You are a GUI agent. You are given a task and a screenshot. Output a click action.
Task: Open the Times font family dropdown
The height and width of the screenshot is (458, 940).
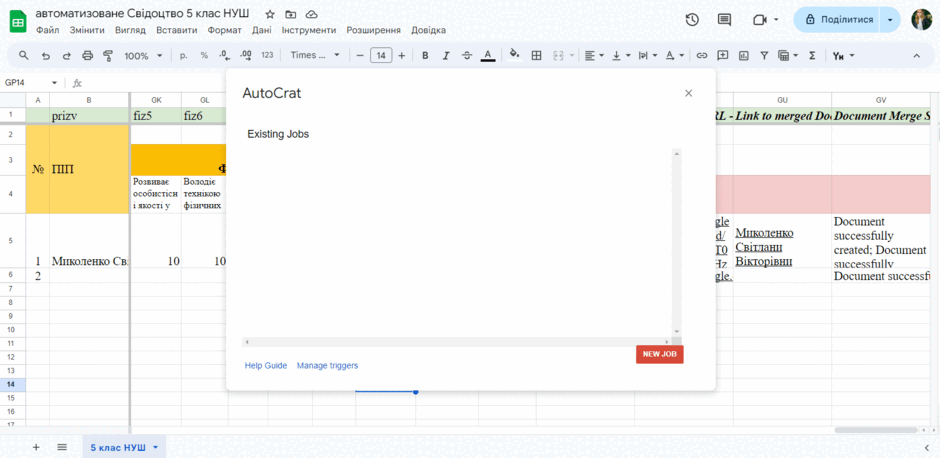click(x=315, y=55)
